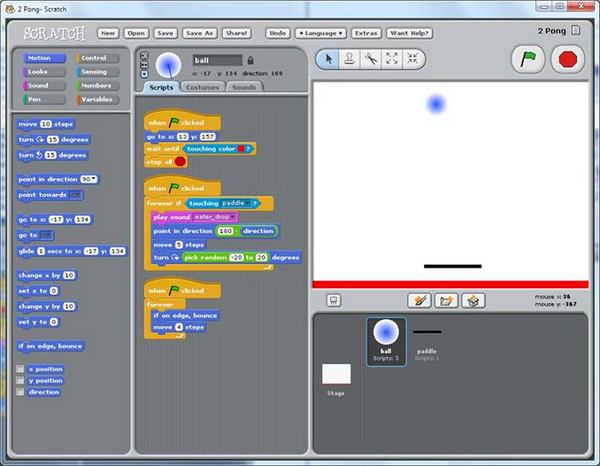Open the Pen block category
This screenshot has height=466, width=600.
tap(44, 99)
